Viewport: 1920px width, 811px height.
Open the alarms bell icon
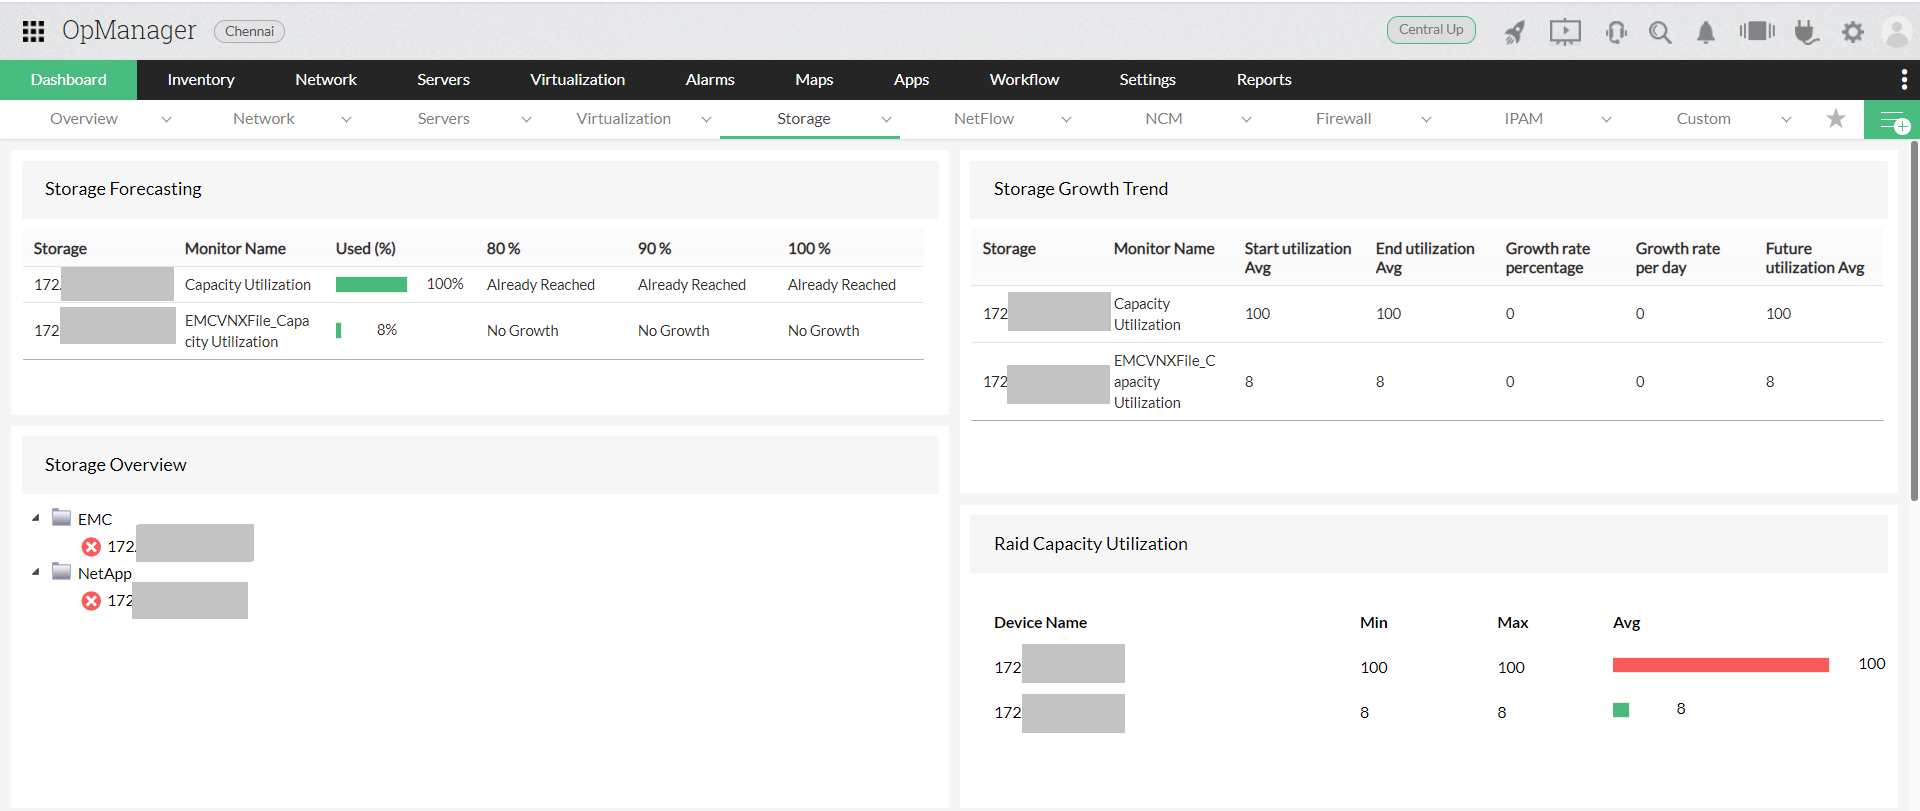tap(1706, 32)
